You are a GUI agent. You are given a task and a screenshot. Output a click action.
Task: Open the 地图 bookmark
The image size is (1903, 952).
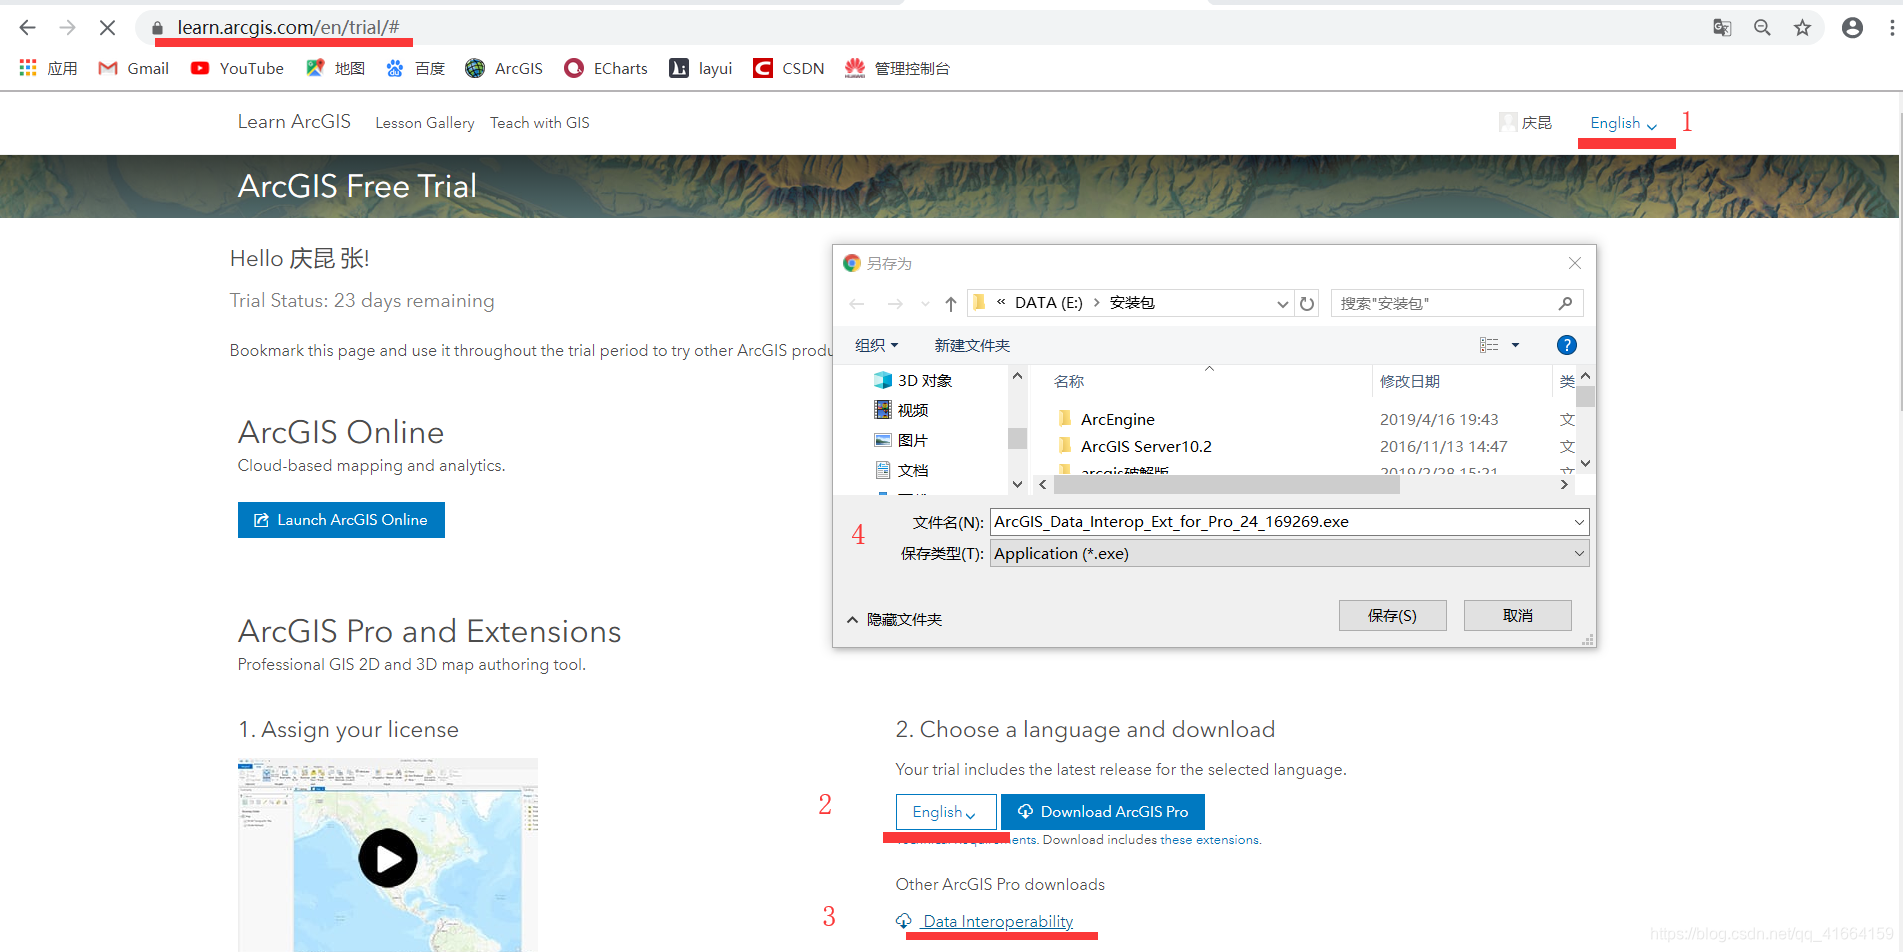(335, 68)
